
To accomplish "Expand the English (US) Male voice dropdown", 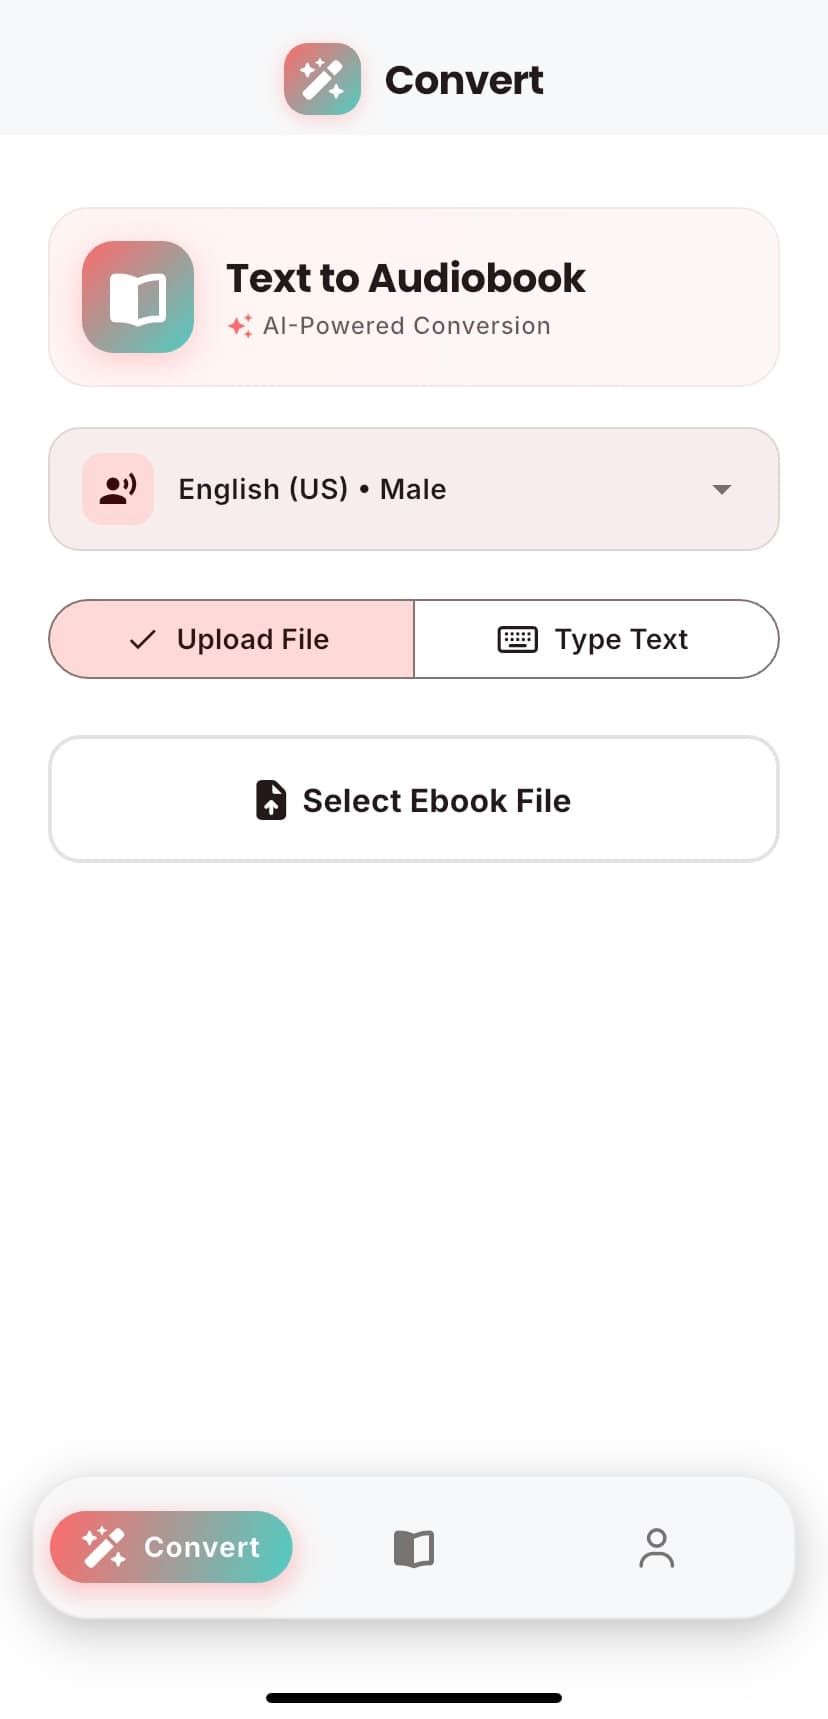I will coord(414,489).
